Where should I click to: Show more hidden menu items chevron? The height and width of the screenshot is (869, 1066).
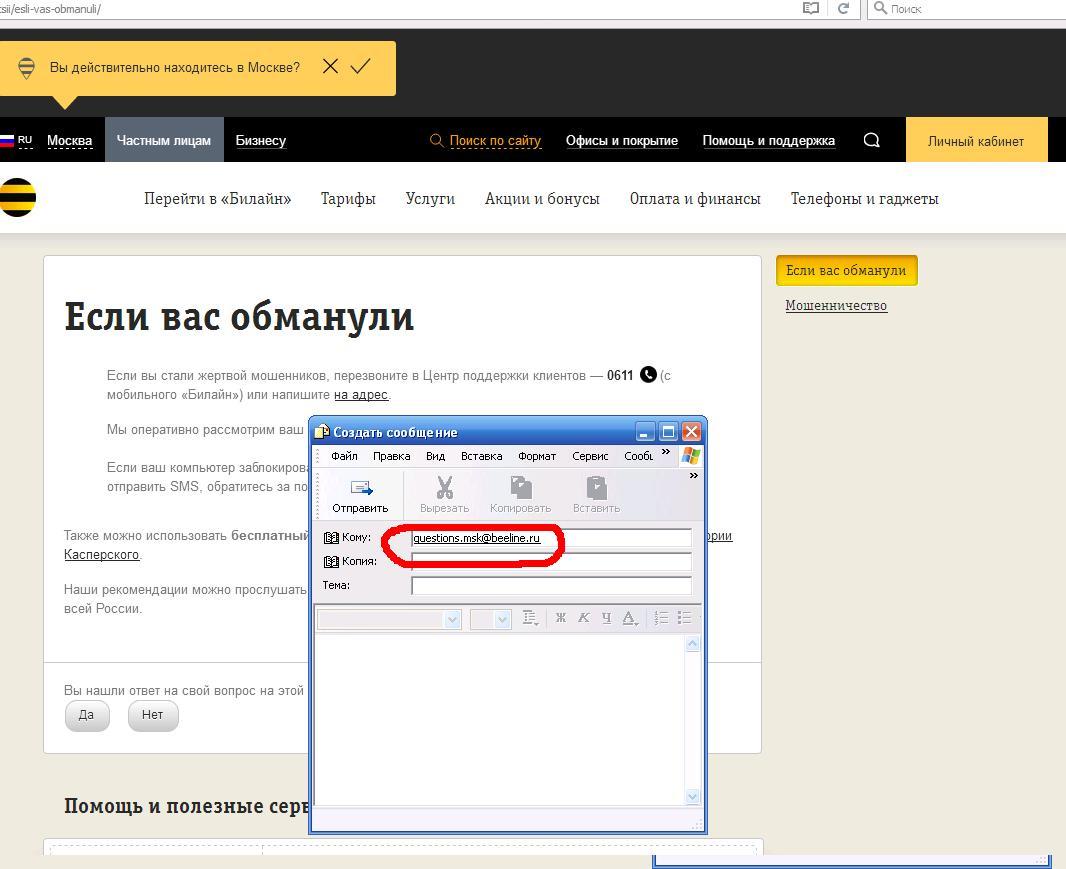click(x=666, y=453)
